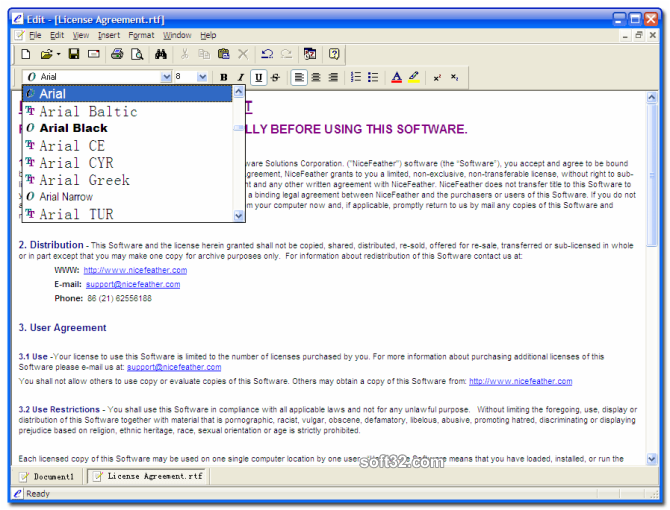This screenshot has height=510, width=670.
Task: Click document scroll down arrow
Action: (651, 459)
